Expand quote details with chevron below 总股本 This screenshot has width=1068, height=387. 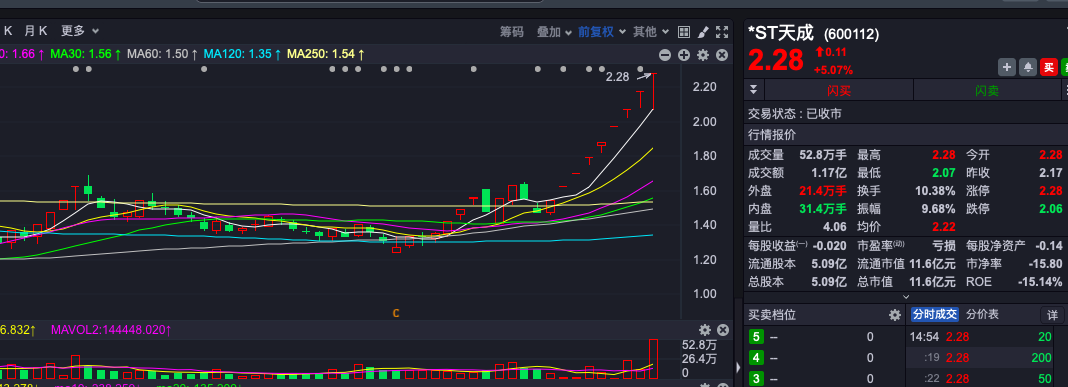pyautogui.click(x=906, y=297)
